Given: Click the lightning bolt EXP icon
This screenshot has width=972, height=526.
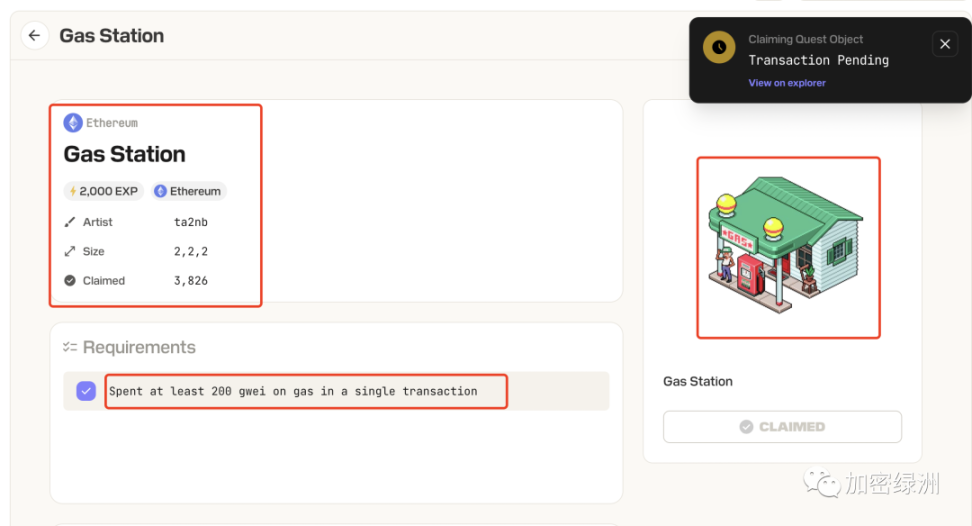Looking at the screenshot, I should 73,191.
